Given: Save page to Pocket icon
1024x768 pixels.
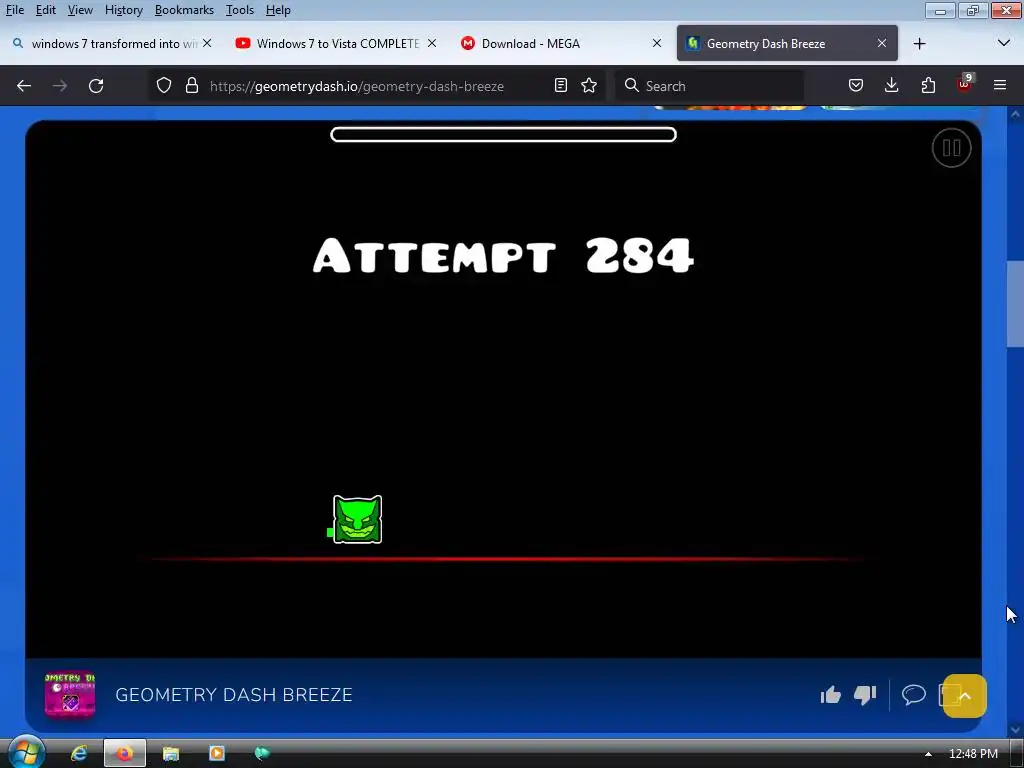Looking at the screenshot, I should [856, 86].
